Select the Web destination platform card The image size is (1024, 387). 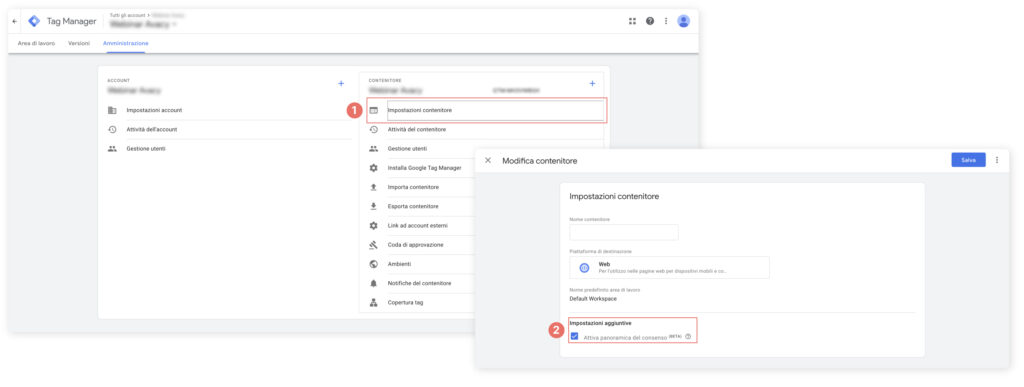pos(669,268)
